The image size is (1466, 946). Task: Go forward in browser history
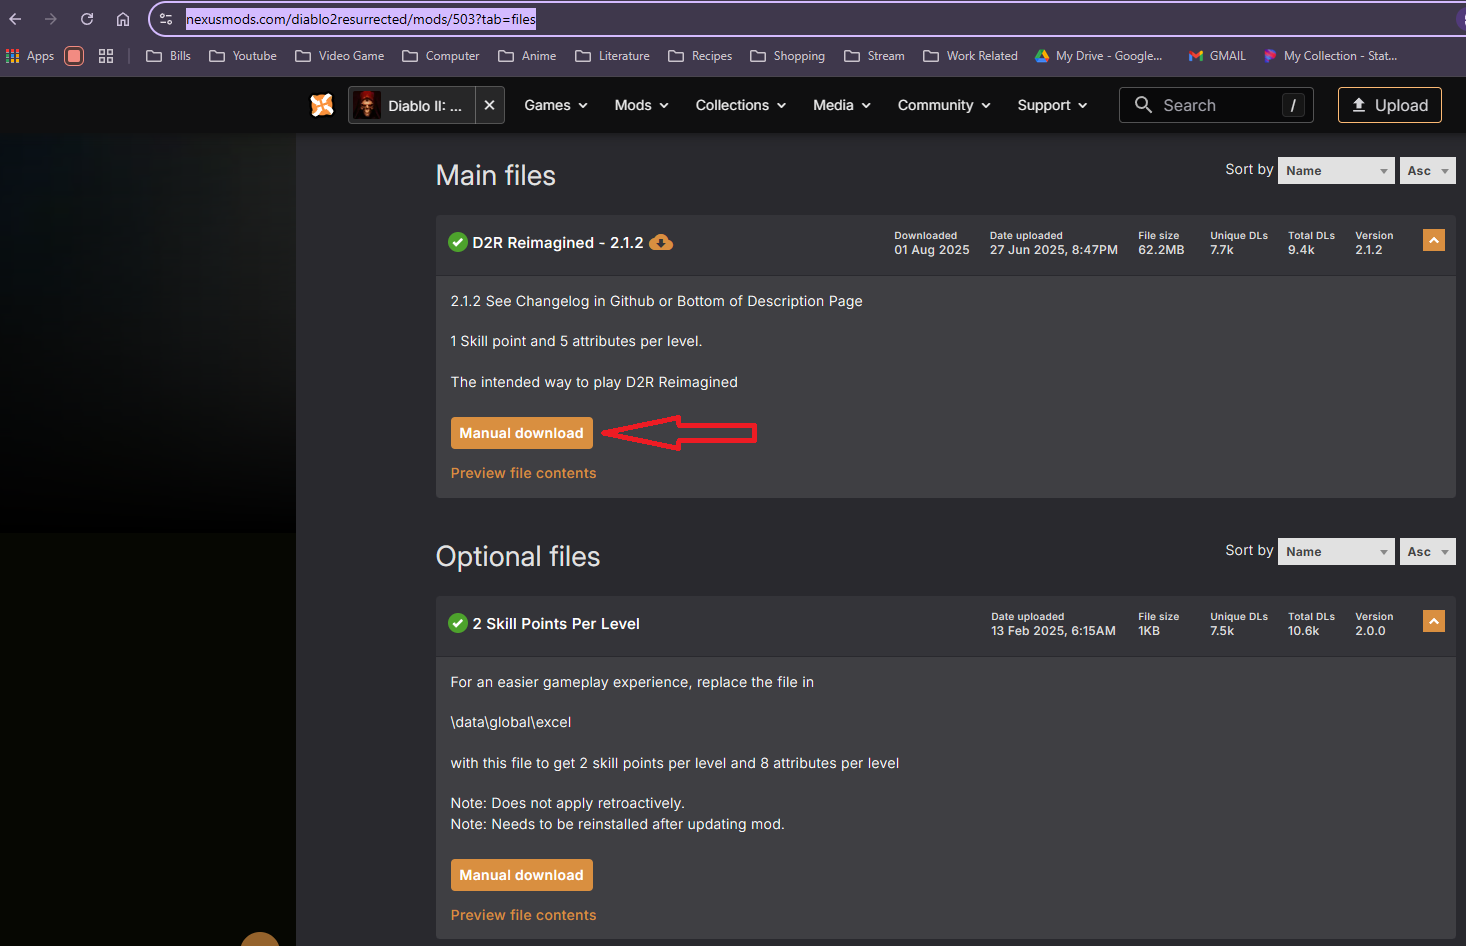[x=51, y=19]
